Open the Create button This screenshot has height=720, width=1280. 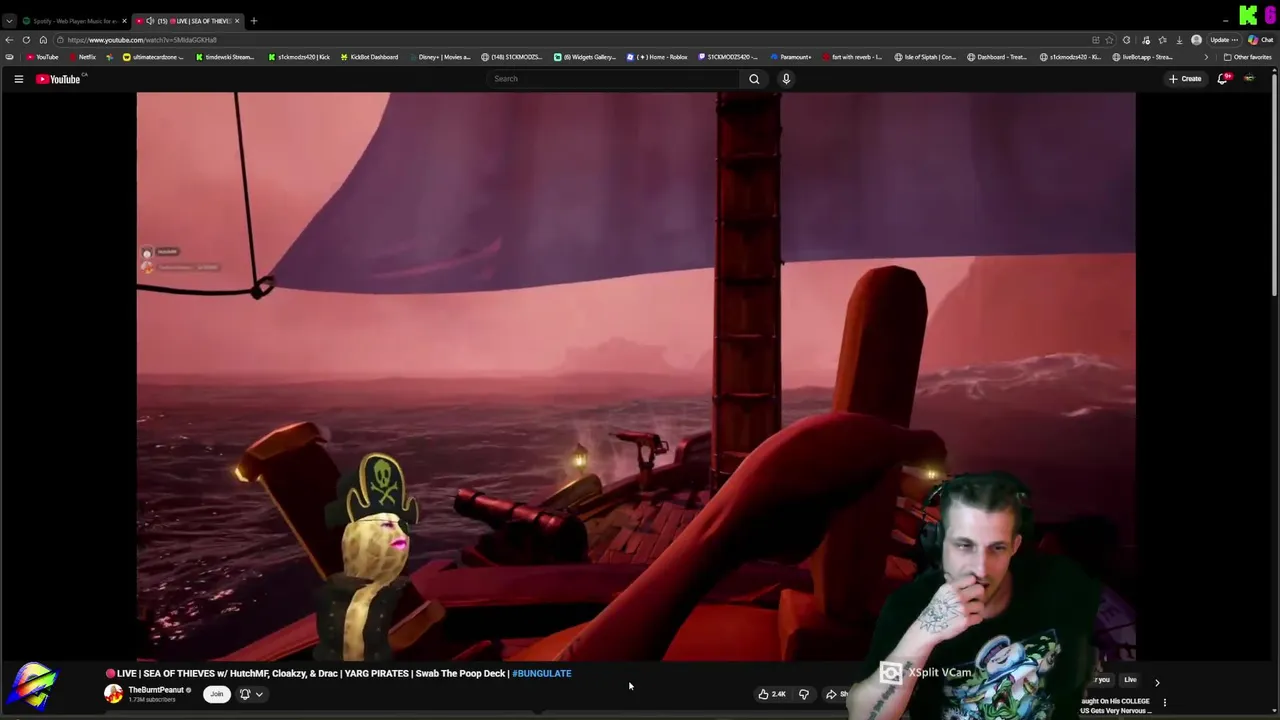(x=1185, y=79)
